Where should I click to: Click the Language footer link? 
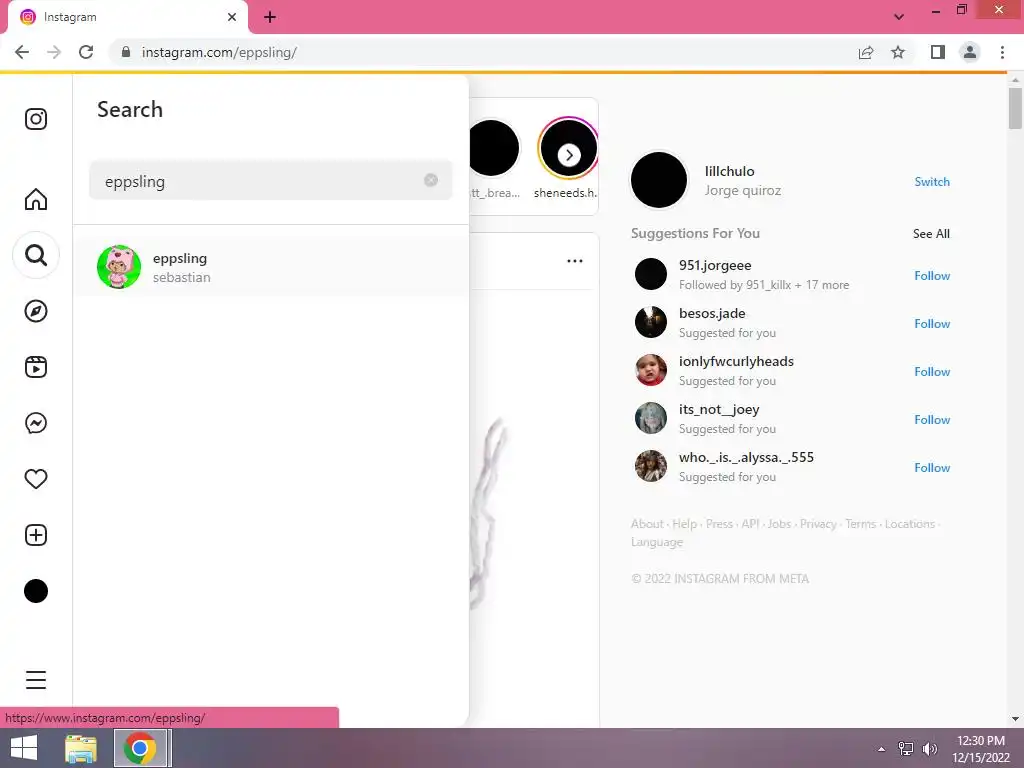[657, 542]
